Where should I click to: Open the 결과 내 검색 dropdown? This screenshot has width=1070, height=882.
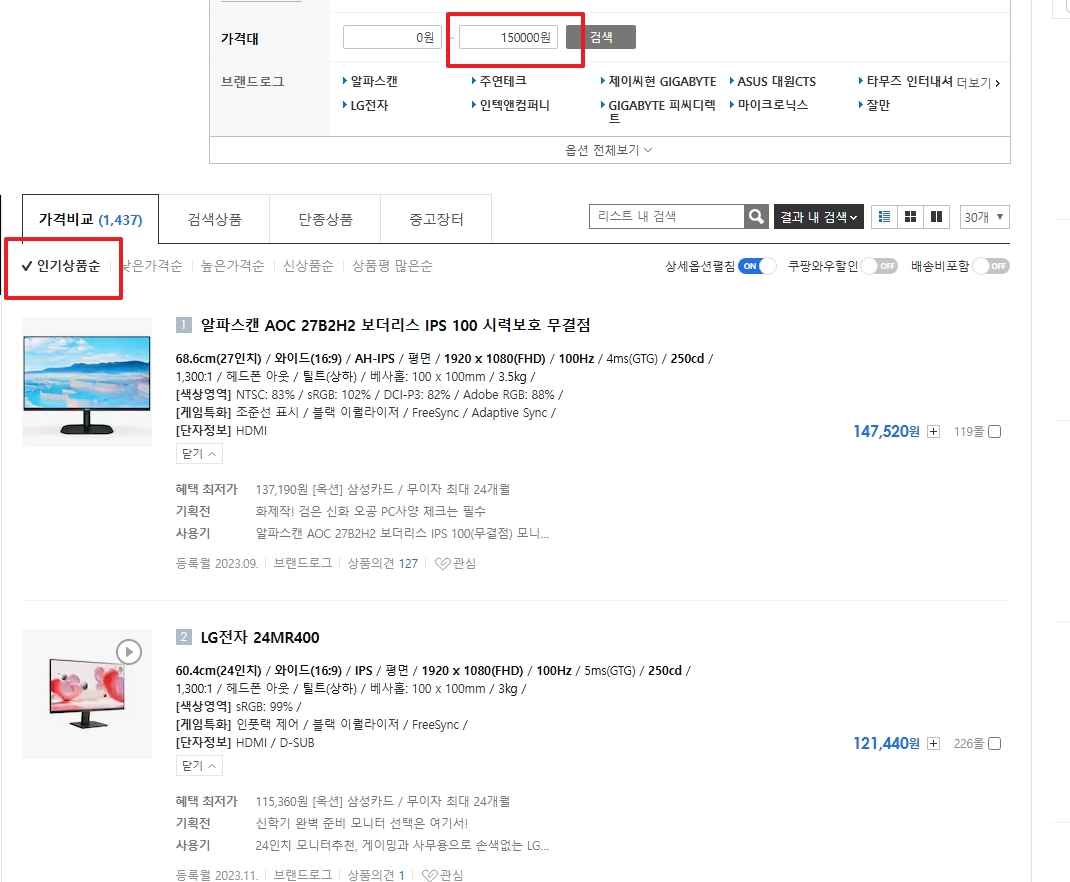pos(818,217)
